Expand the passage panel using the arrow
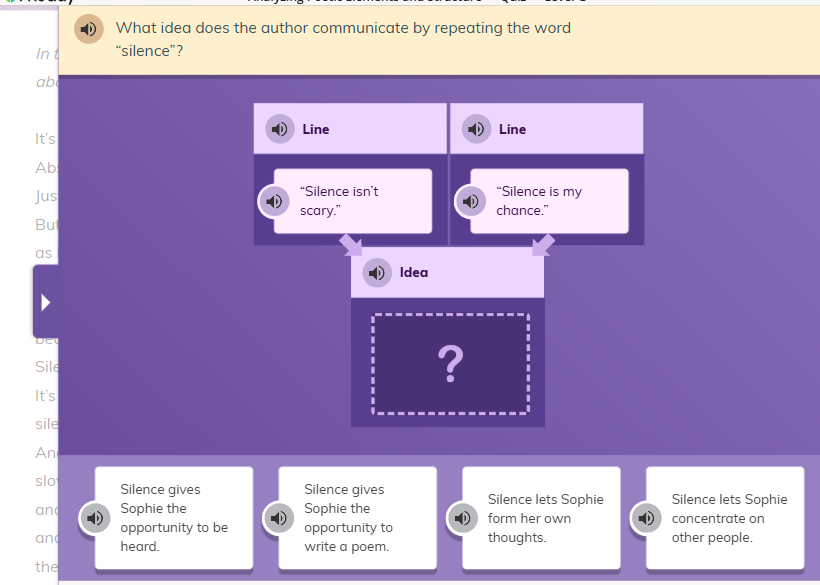Image resolution: width=820 pixels, height=585 pixels. point(43,300)
